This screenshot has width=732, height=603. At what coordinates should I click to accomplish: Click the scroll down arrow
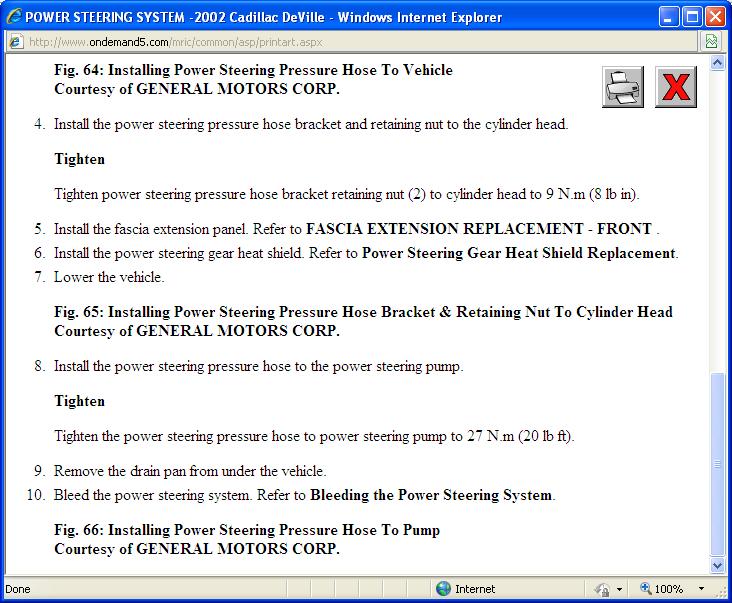tap(718, 565)
